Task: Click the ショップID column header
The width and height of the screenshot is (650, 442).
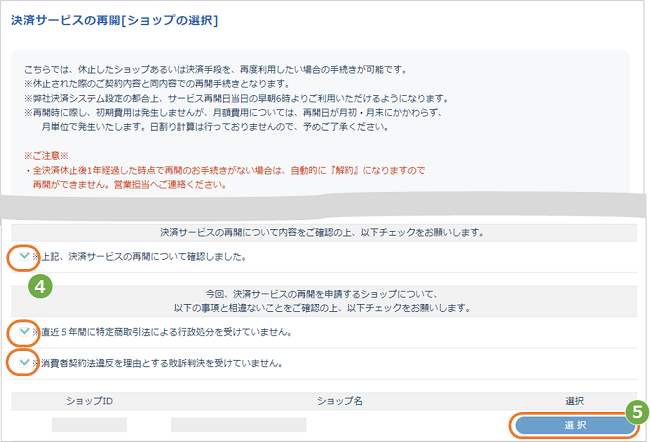Action: (90, 401)
